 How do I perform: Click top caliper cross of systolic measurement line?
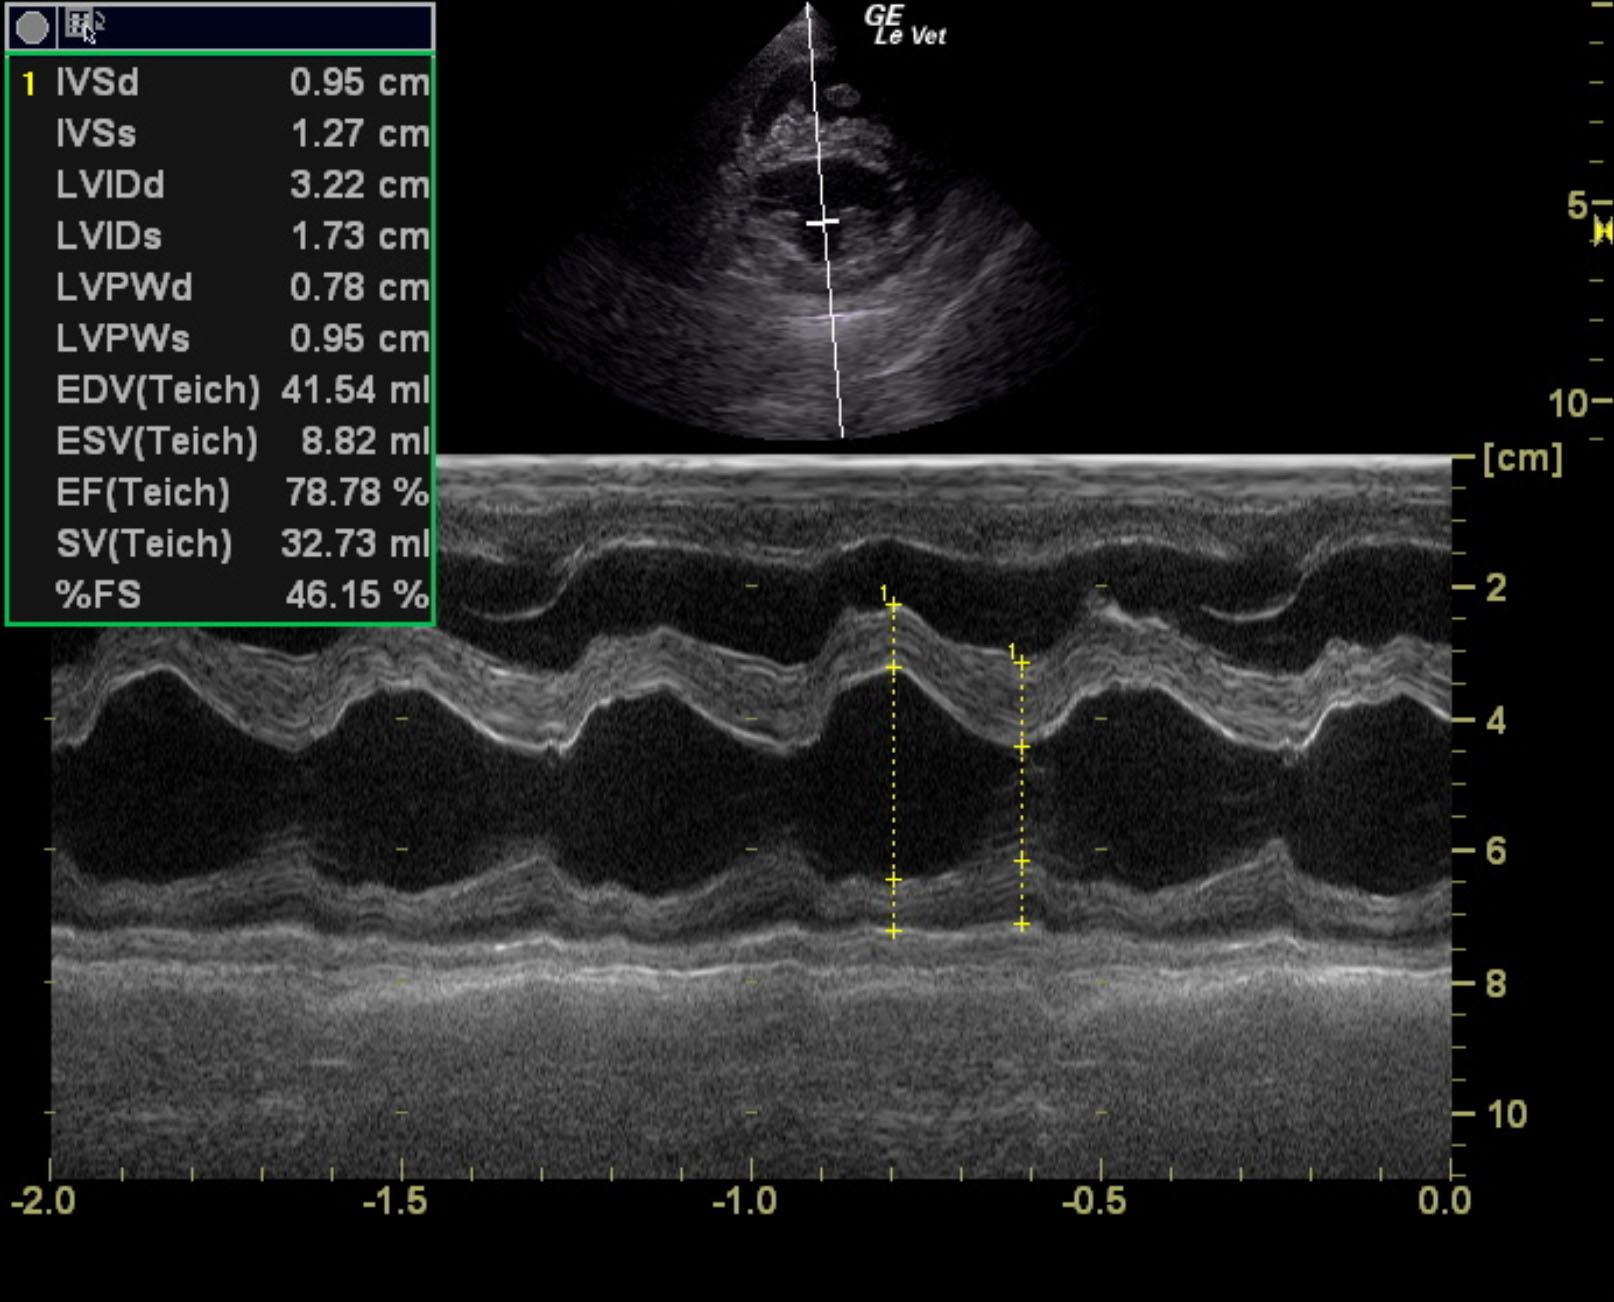point(1021,663)
